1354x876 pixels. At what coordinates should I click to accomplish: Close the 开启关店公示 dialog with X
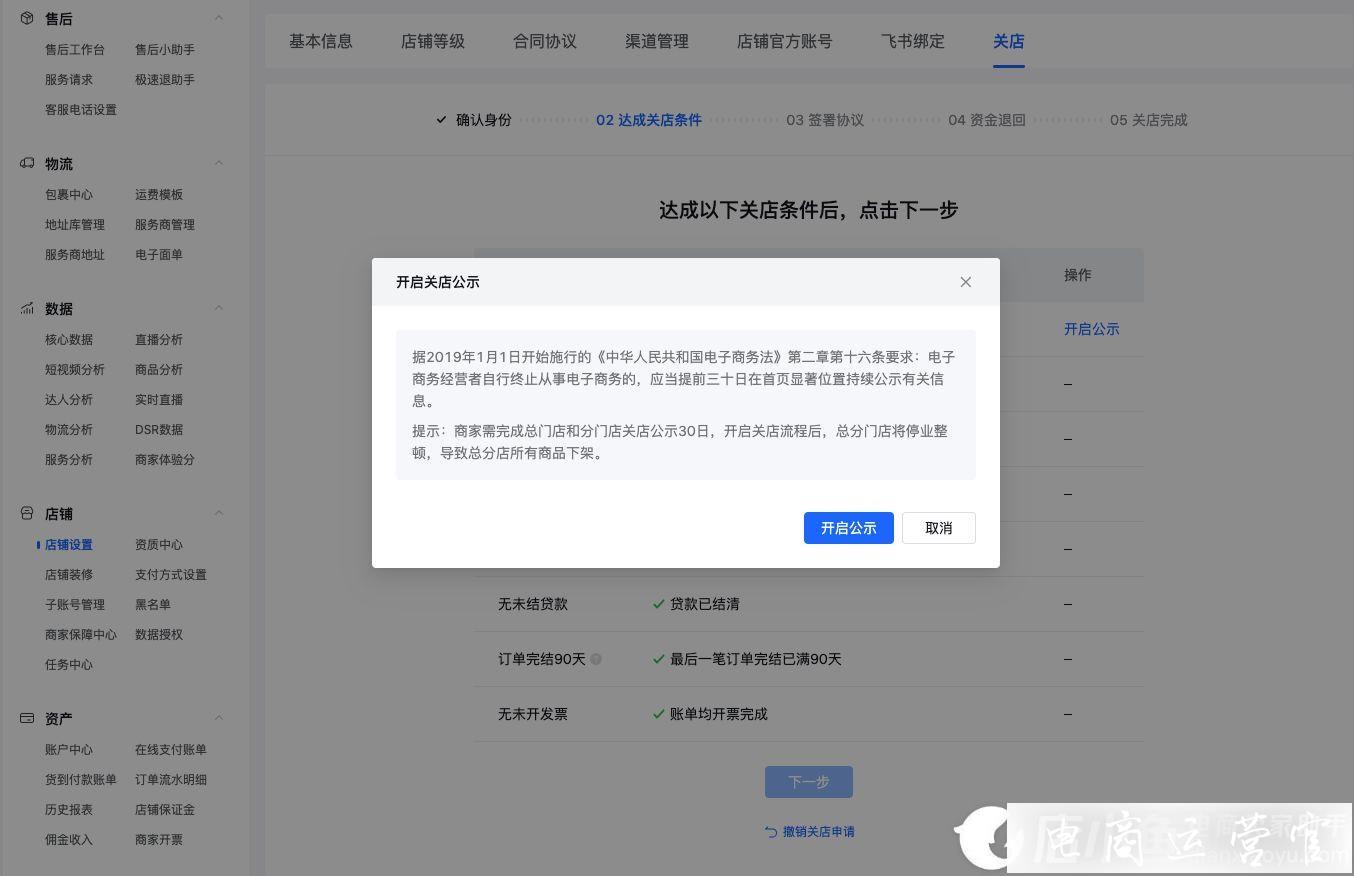click(x=966, y=282)
